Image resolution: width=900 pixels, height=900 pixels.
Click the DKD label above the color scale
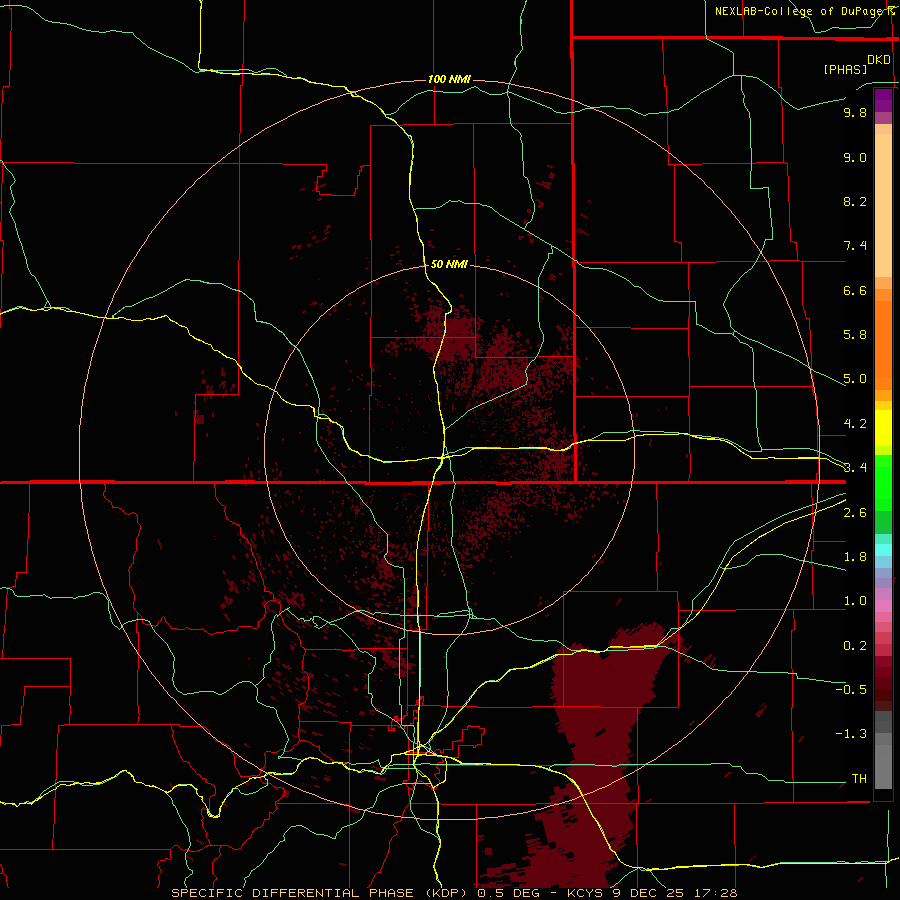point(879,60)
